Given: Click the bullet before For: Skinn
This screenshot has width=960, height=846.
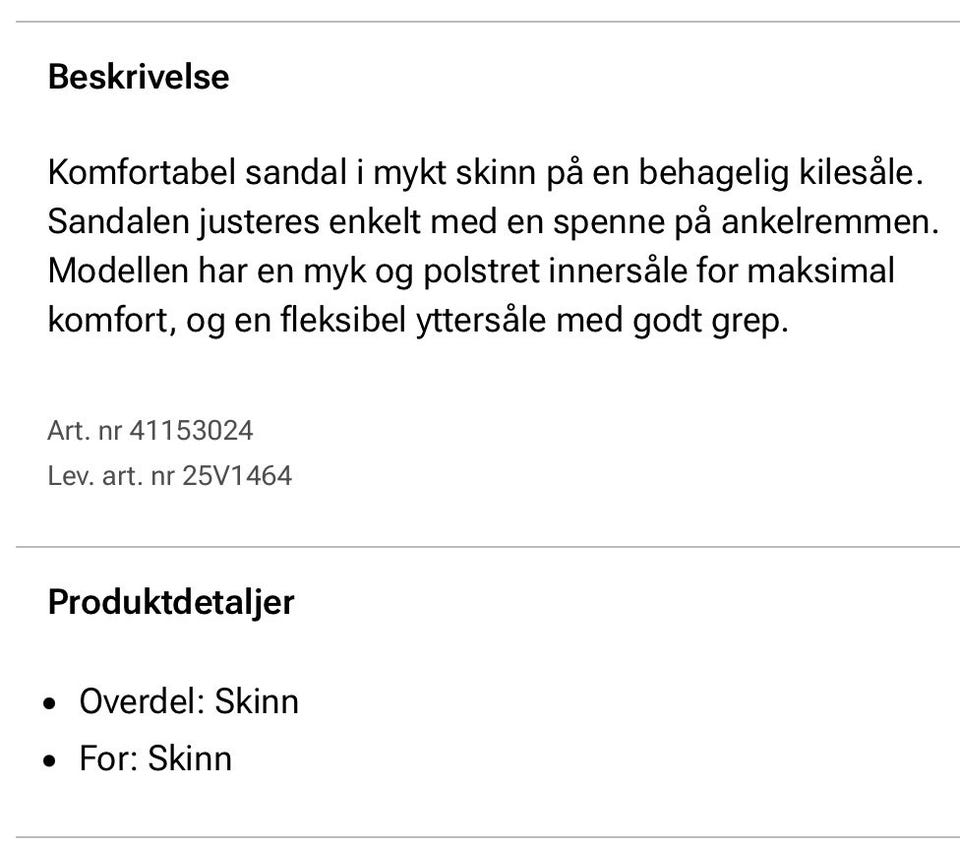Looking at the screenshot, I should point(52,761).
